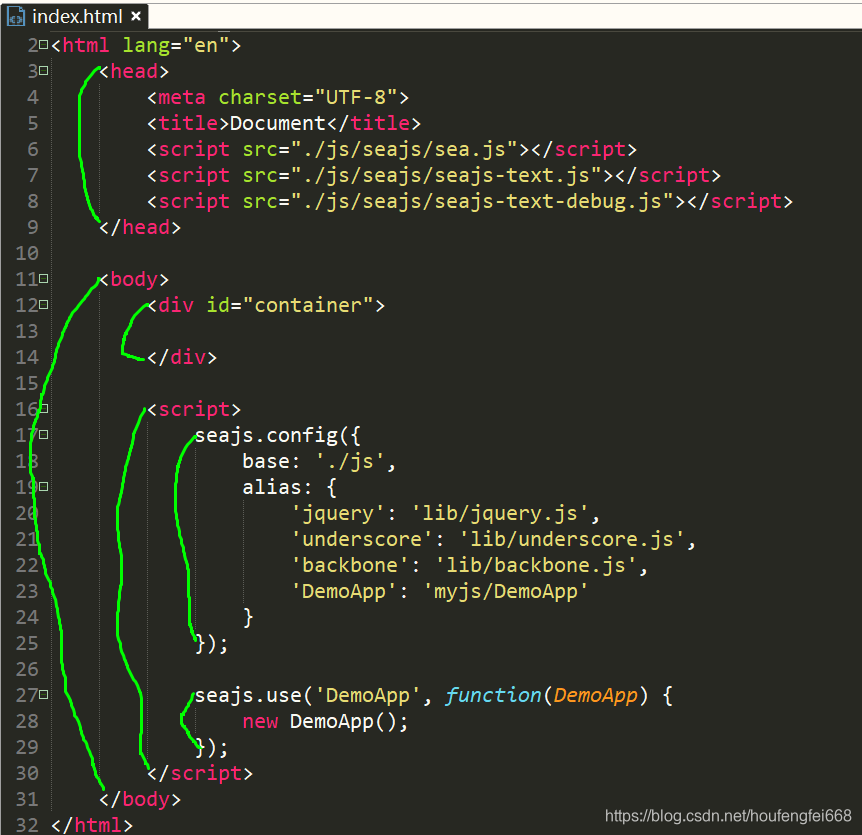Click line number 32 in the gutter

[x=27, y=825]
